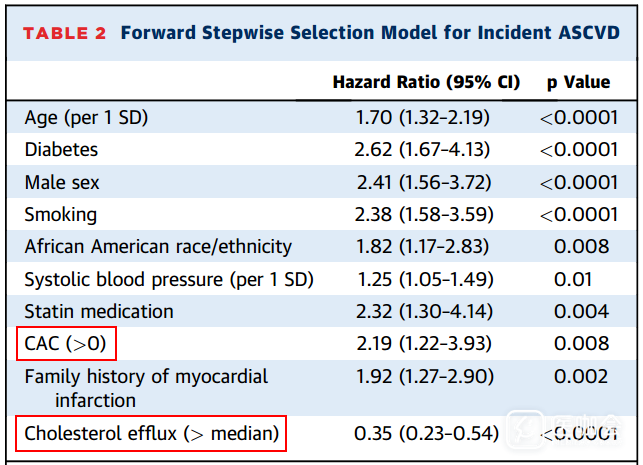
Task: Click the 'Smoking' row label
Action: (61, 214)
